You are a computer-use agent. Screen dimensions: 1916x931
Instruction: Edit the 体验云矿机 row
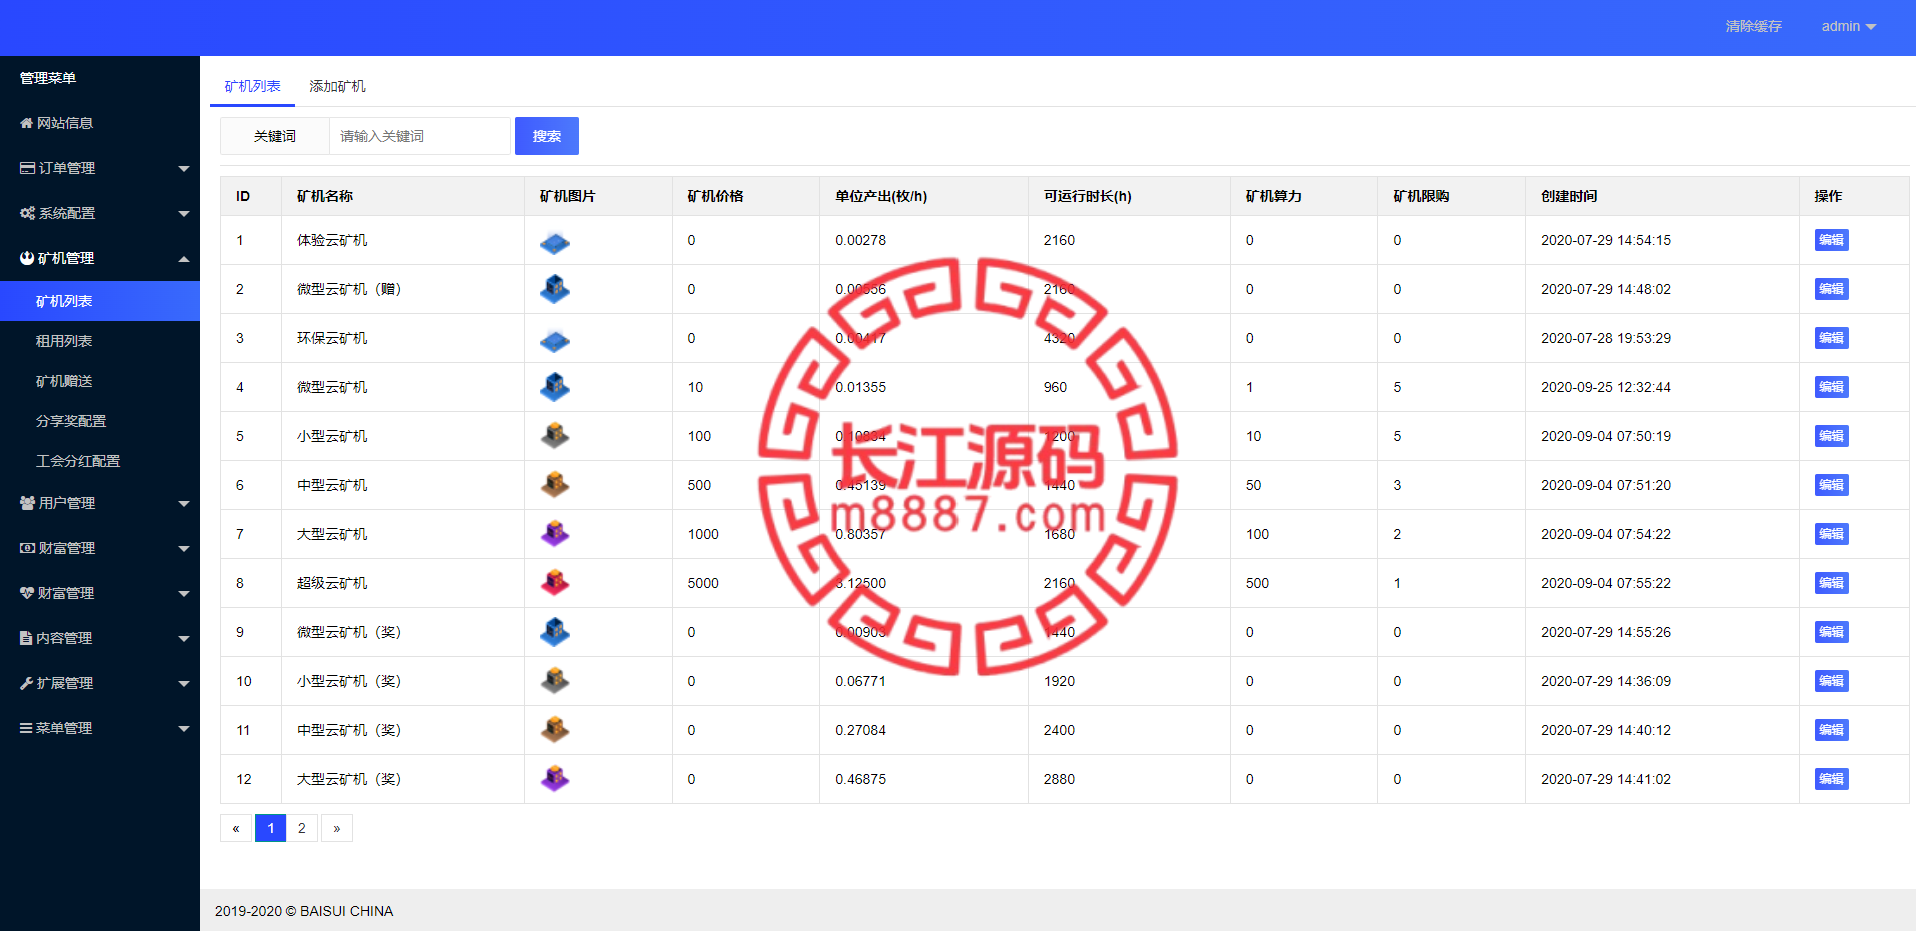pyautogui.click(x=1831, y=240)
